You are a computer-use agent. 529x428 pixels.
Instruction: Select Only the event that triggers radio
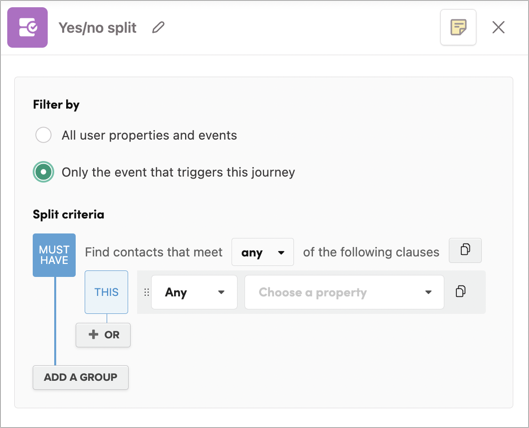(x=43, y=172)
